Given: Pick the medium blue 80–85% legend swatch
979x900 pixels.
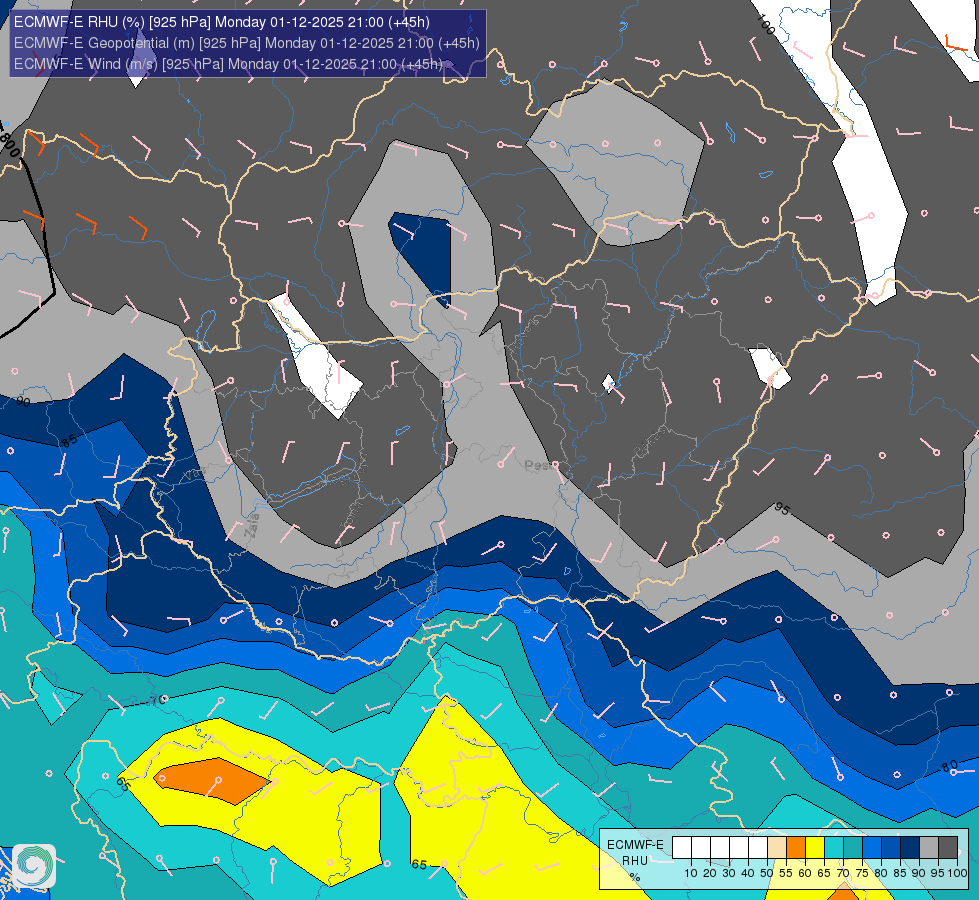Looking at the screenshot, I should (891, 848).
